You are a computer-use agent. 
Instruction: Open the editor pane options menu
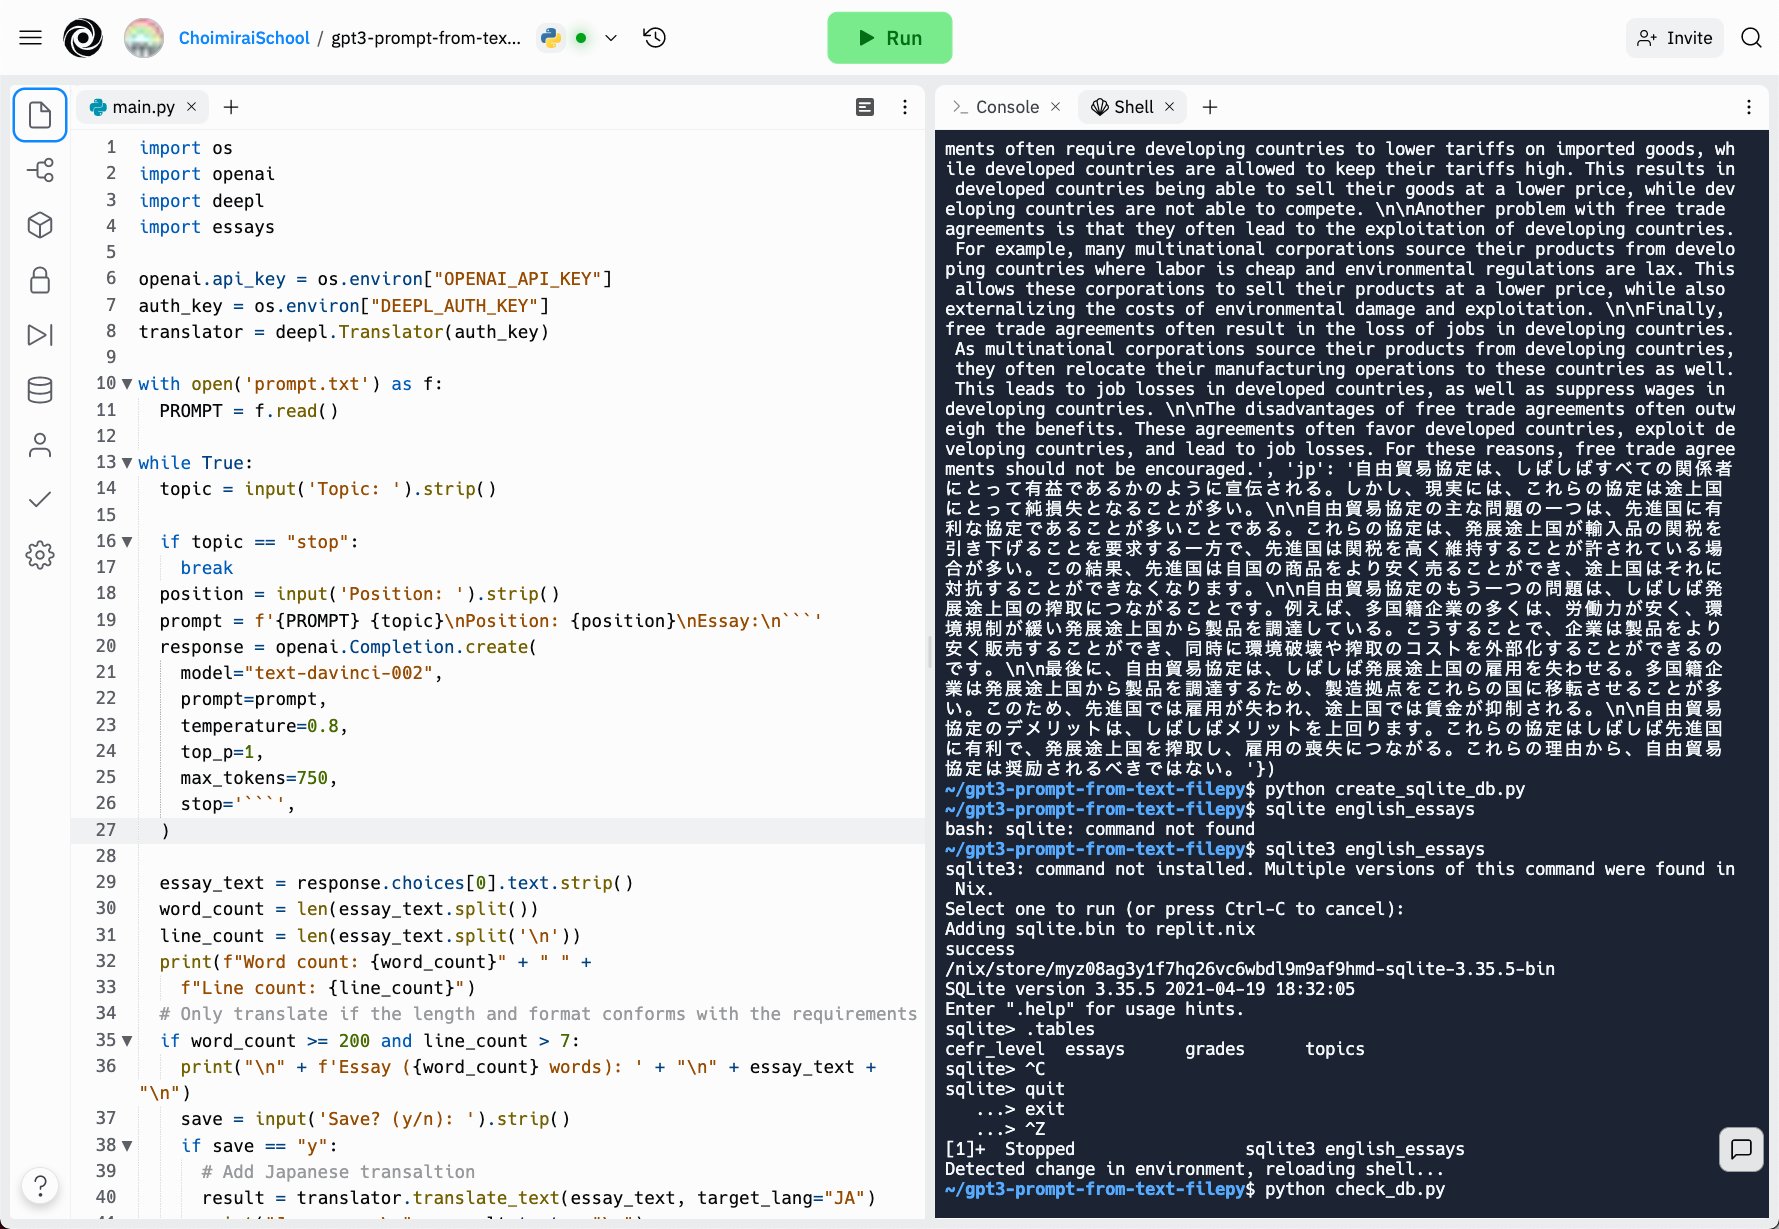(x=905, y=107)
